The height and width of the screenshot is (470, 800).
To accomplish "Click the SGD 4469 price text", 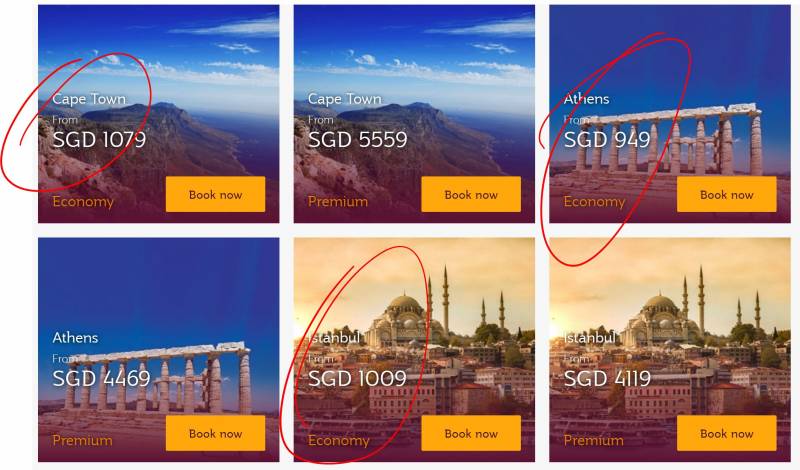I will tap(102, 378).
